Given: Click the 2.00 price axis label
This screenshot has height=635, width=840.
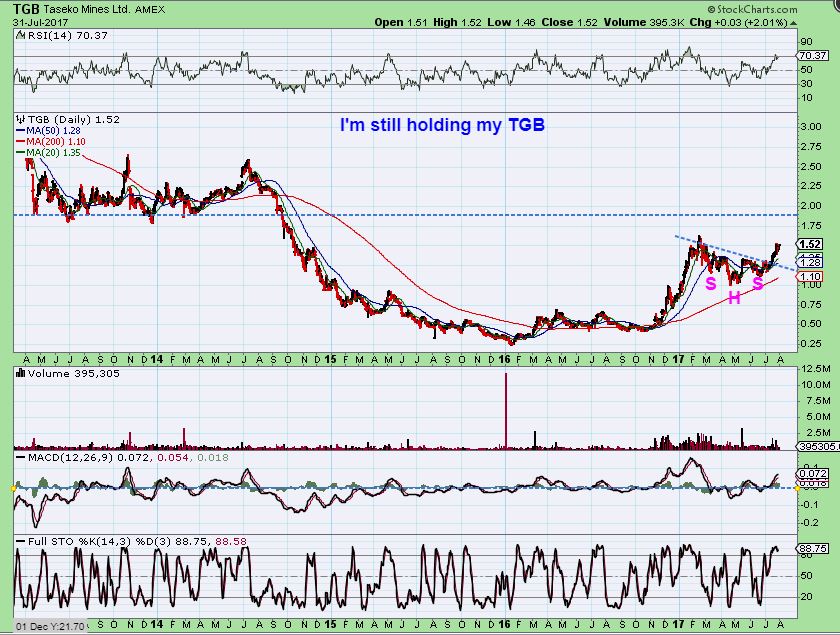Looking at the screenshot, I should (812, 206).
